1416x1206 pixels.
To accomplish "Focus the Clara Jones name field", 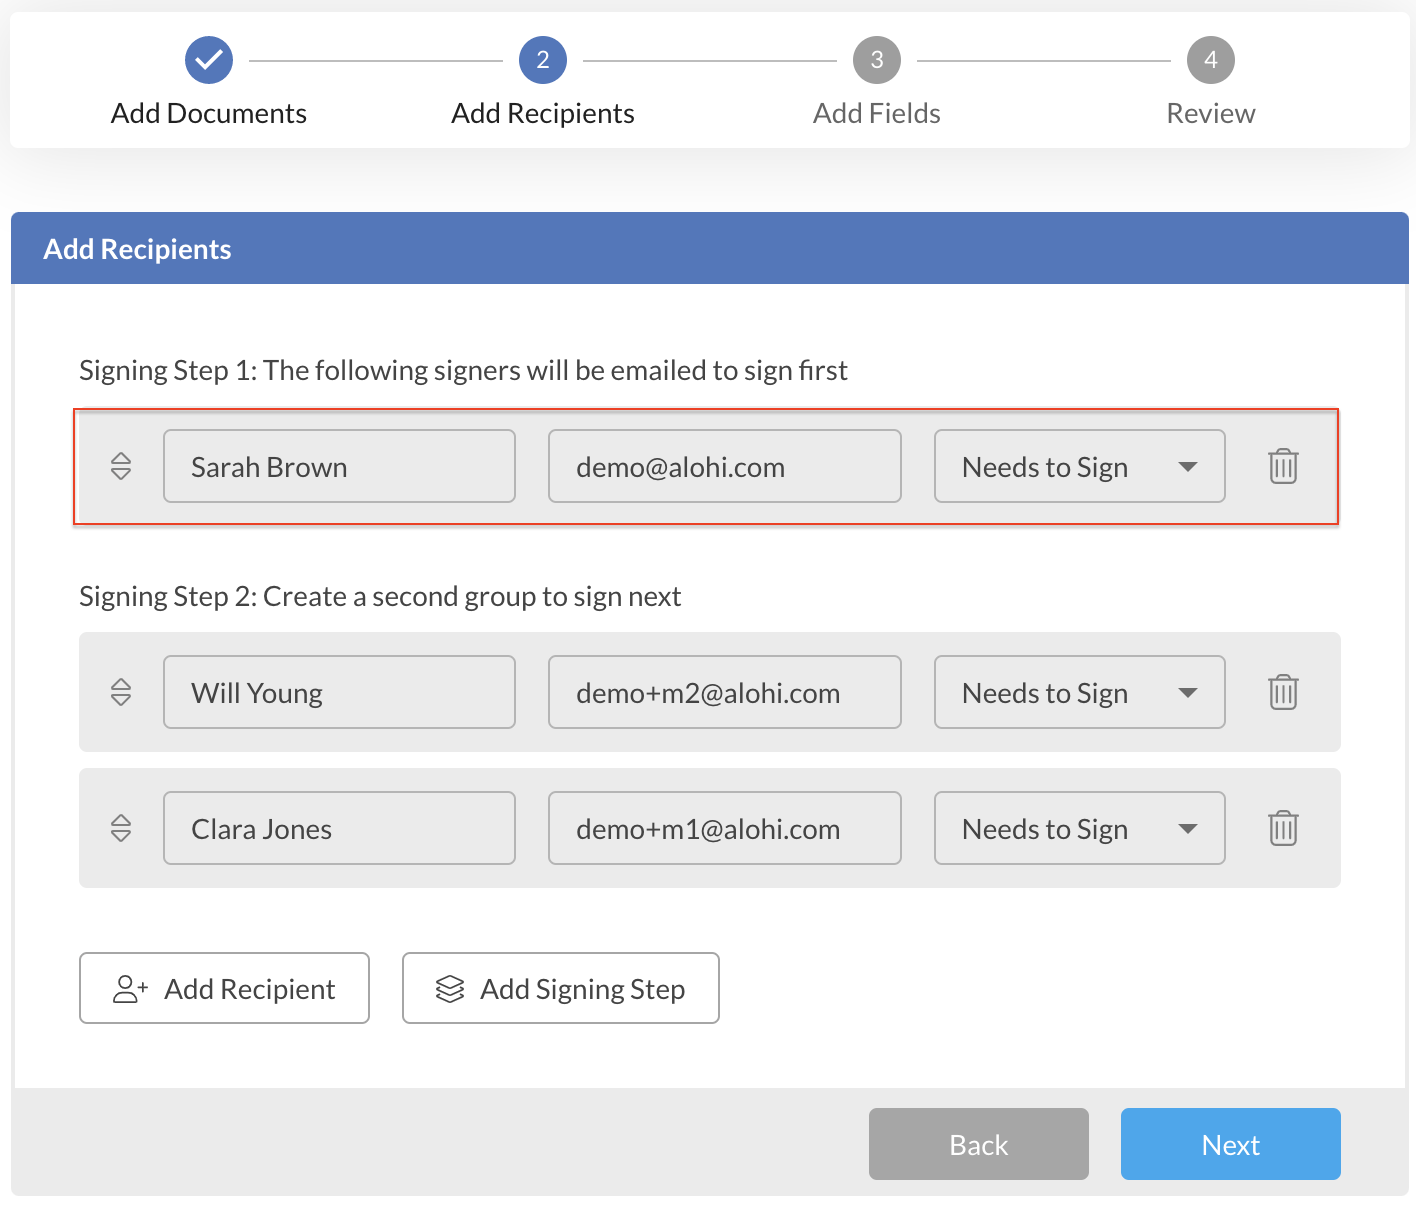I will click(339, 829).
